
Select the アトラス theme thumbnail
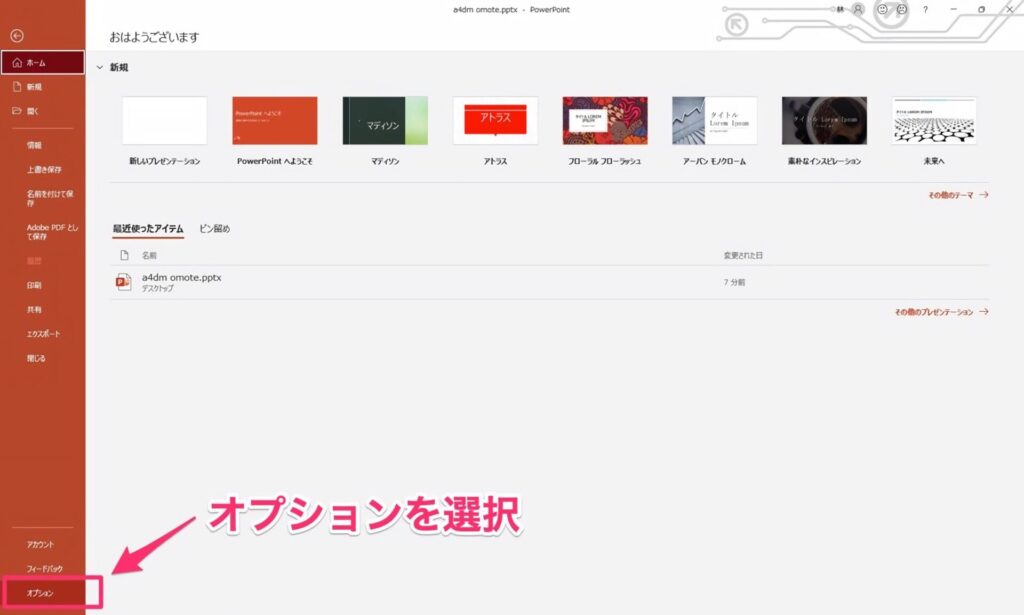(495, 121)
